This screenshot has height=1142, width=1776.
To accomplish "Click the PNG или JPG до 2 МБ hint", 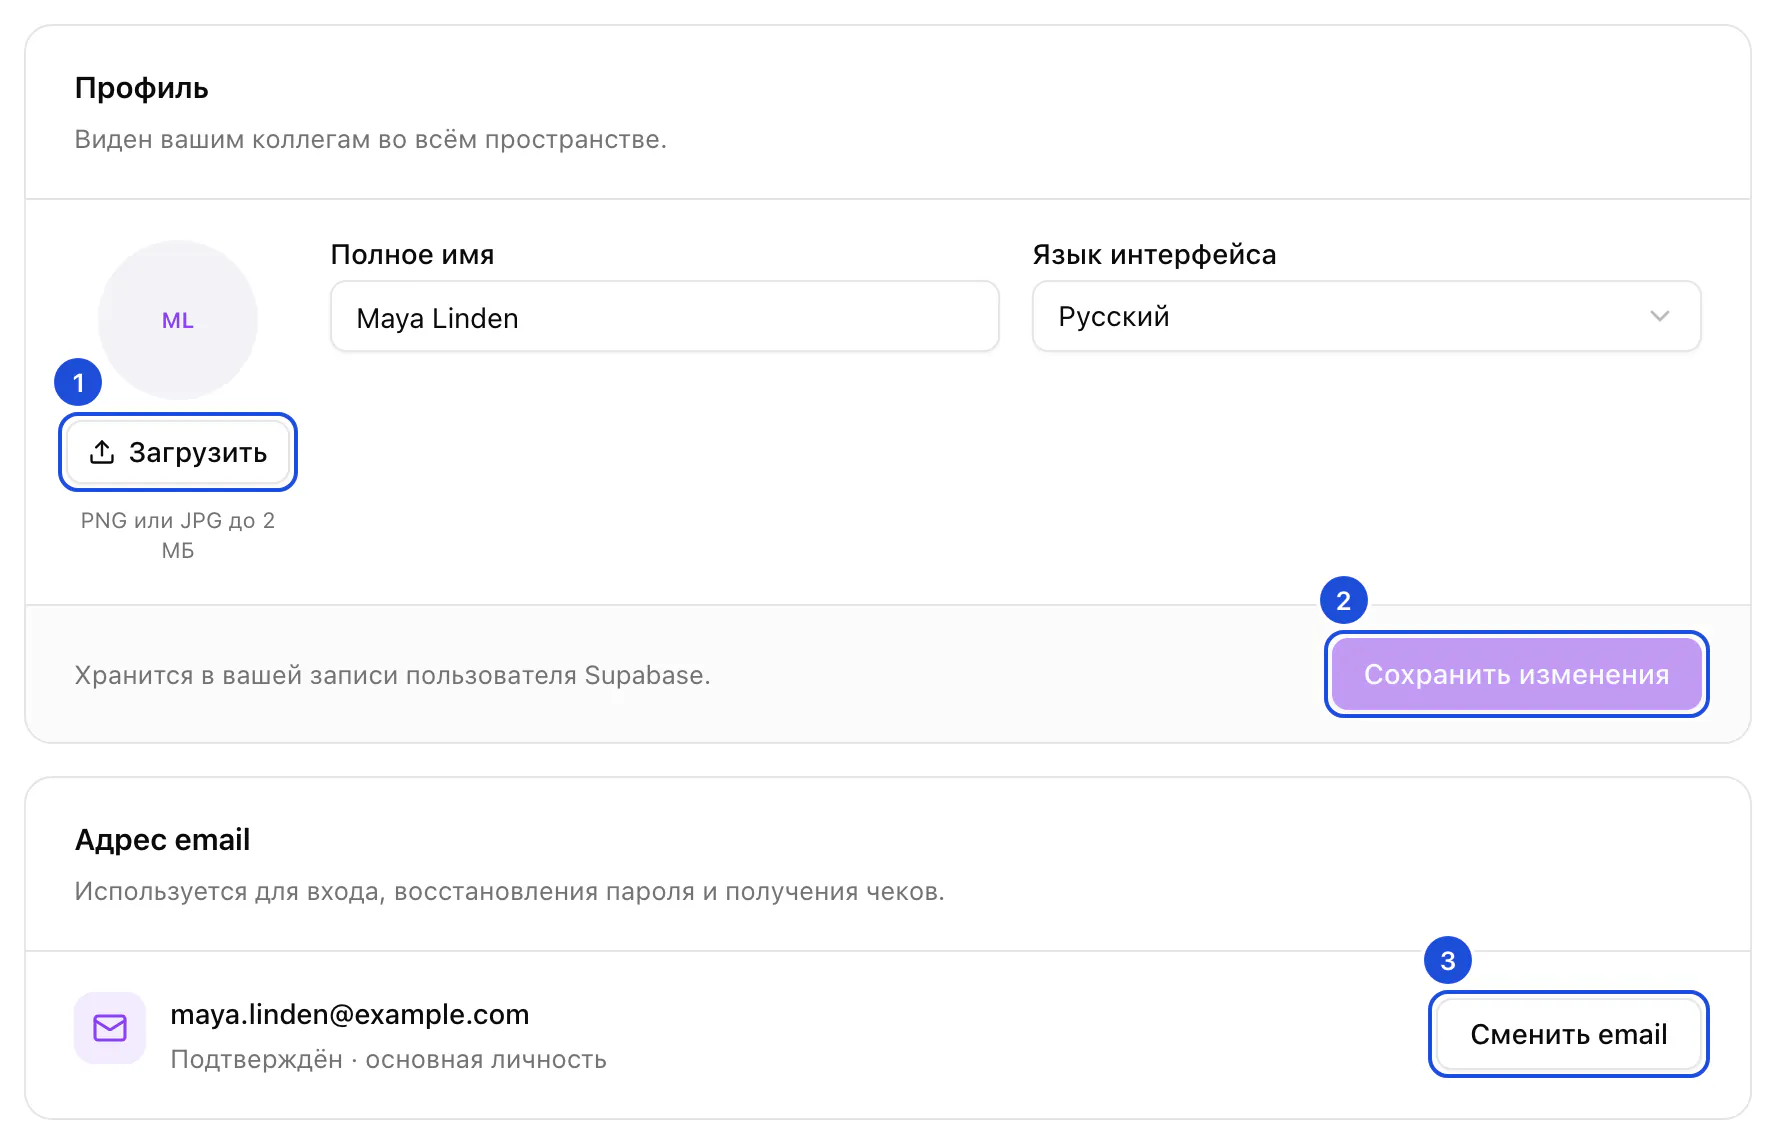I will (178, 535).
